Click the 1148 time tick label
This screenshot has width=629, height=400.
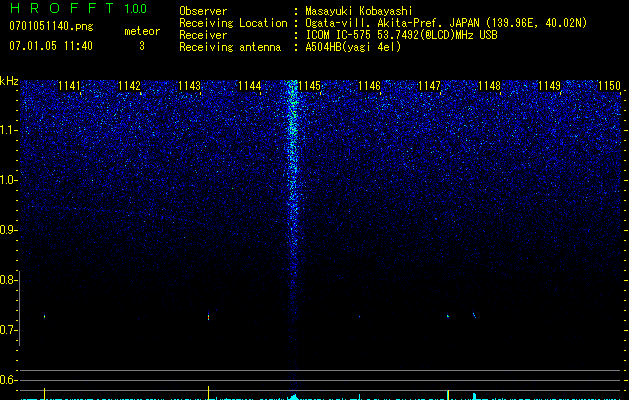(x=489, y=86)
